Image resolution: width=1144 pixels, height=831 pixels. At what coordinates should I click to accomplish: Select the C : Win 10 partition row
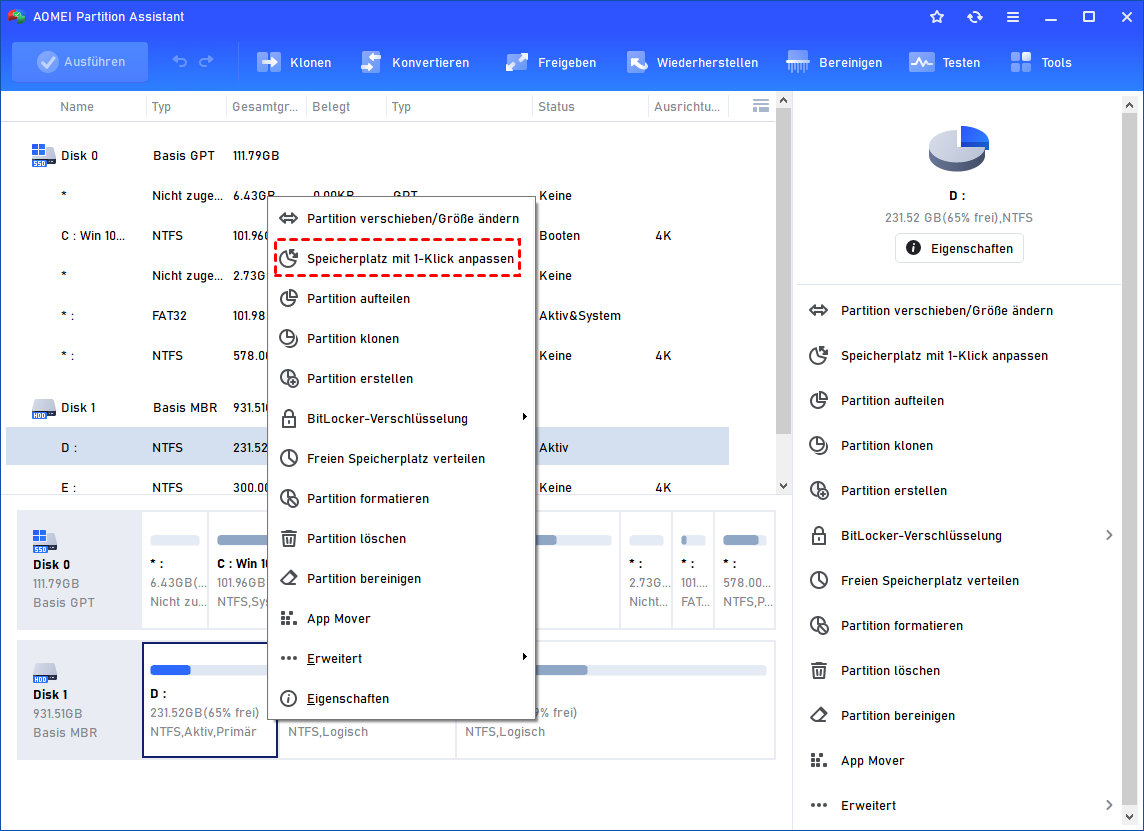click(367, 236)
